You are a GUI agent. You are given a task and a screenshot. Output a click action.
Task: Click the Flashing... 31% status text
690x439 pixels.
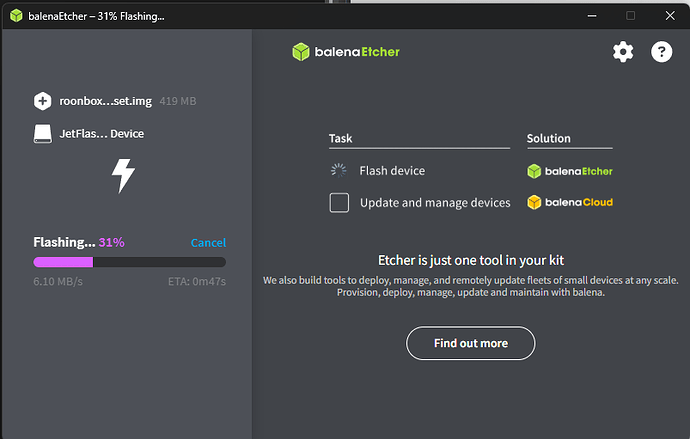tap(79, 242)
